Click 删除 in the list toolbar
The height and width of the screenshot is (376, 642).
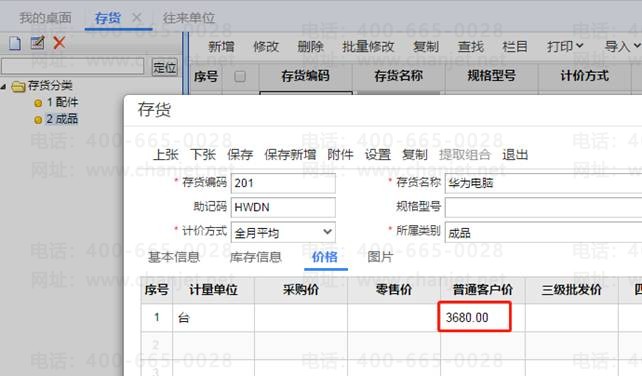(310, 47)
